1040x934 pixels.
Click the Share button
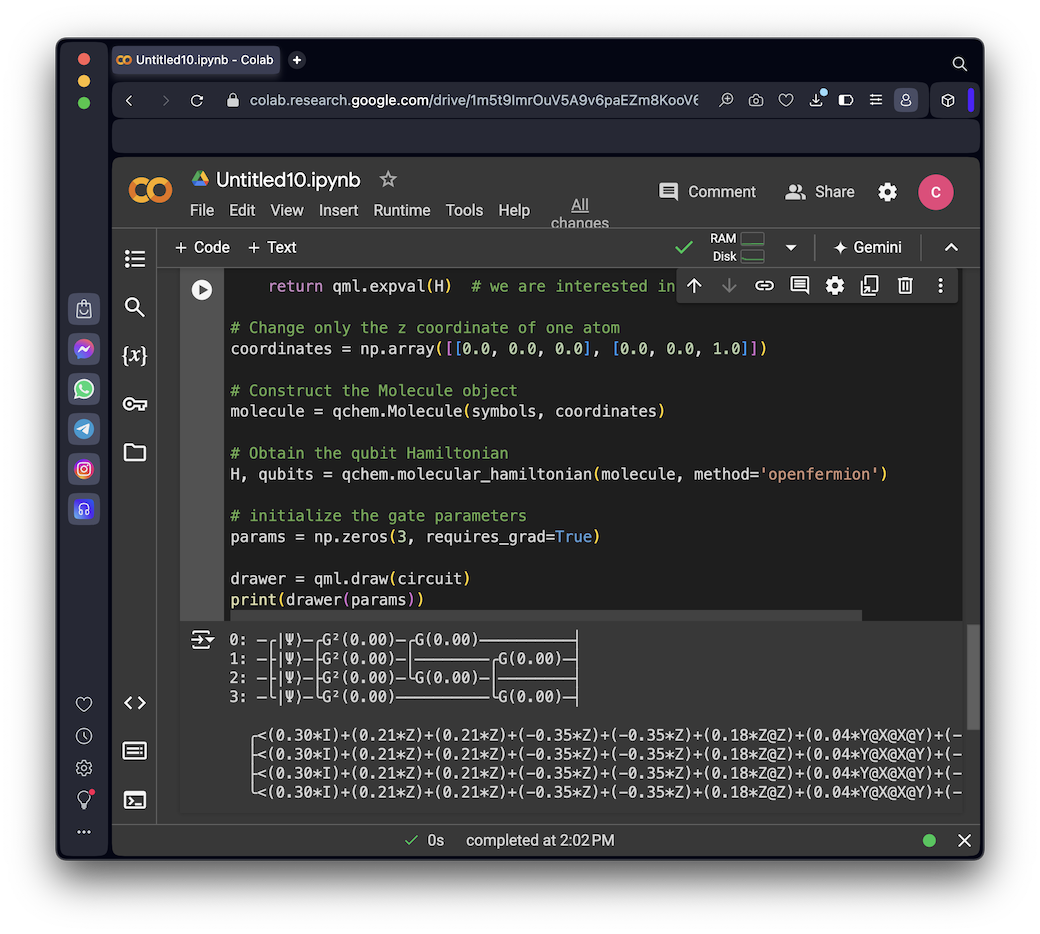[x=820, y=192]
